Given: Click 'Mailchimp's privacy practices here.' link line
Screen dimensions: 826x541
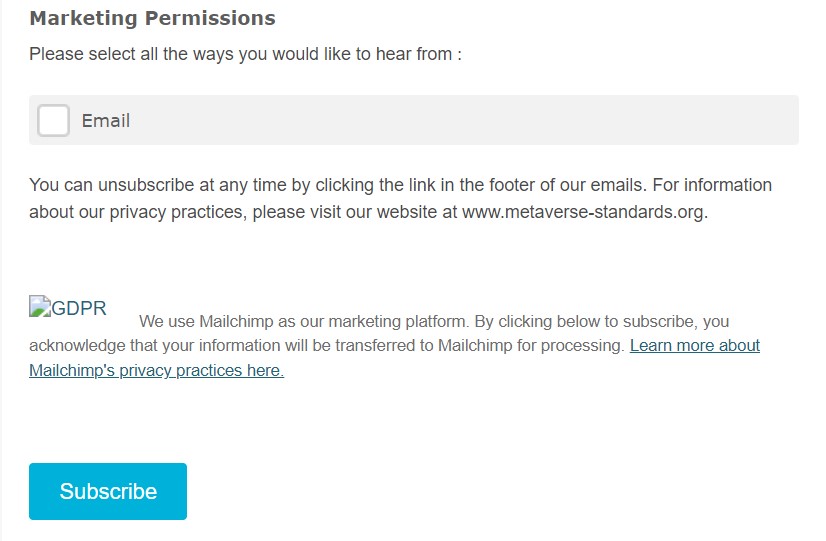Looking at the screenshot, I should (156, 371).
